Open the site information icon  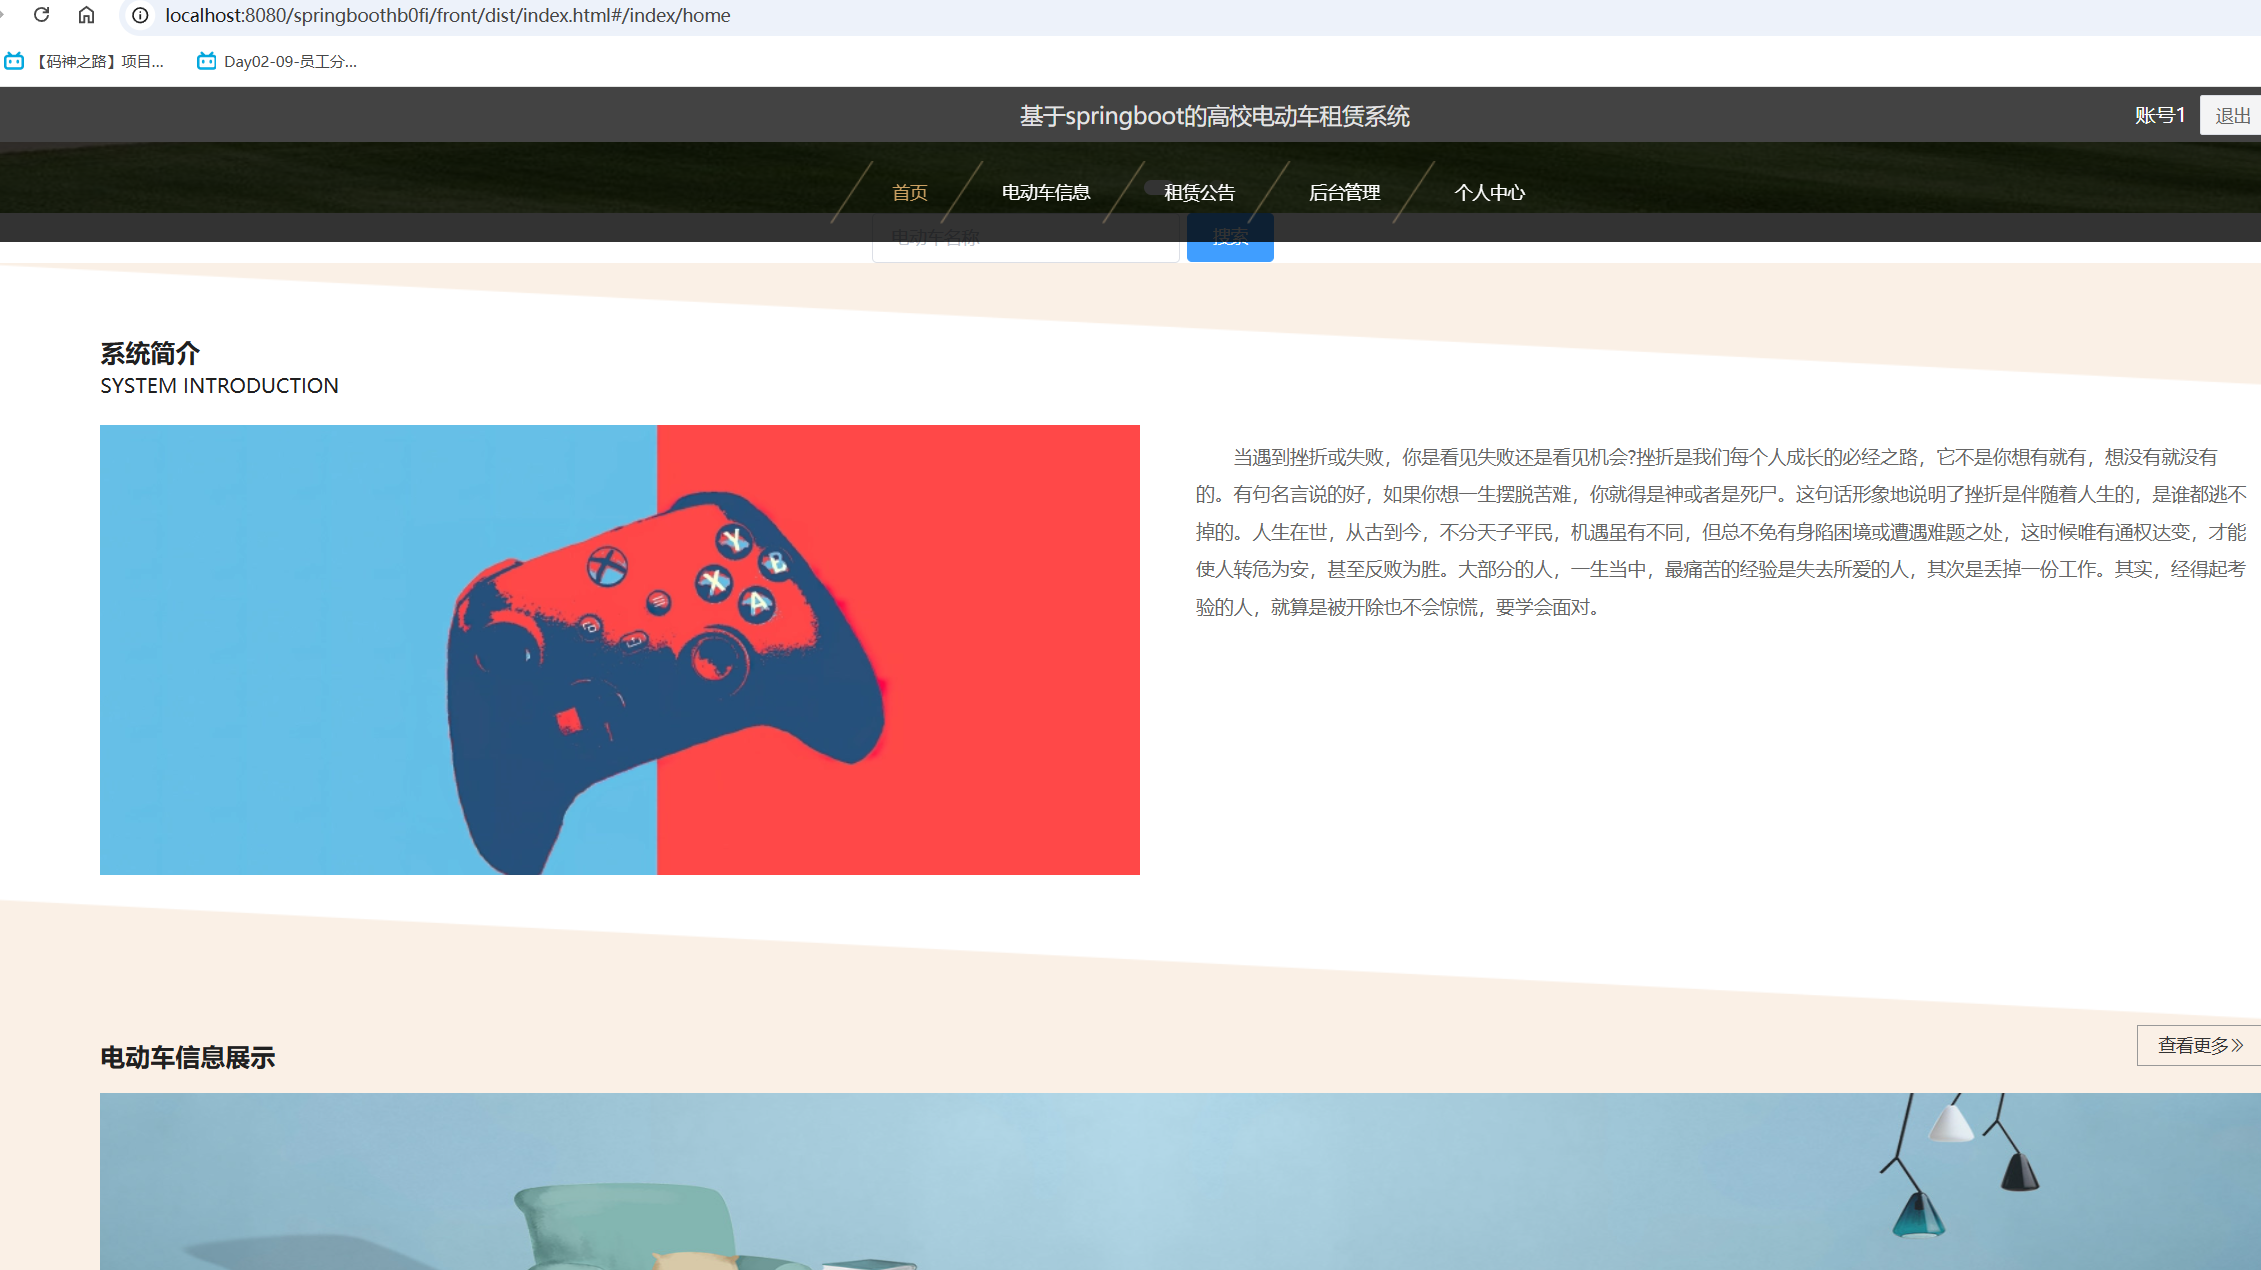coord(140,15)
